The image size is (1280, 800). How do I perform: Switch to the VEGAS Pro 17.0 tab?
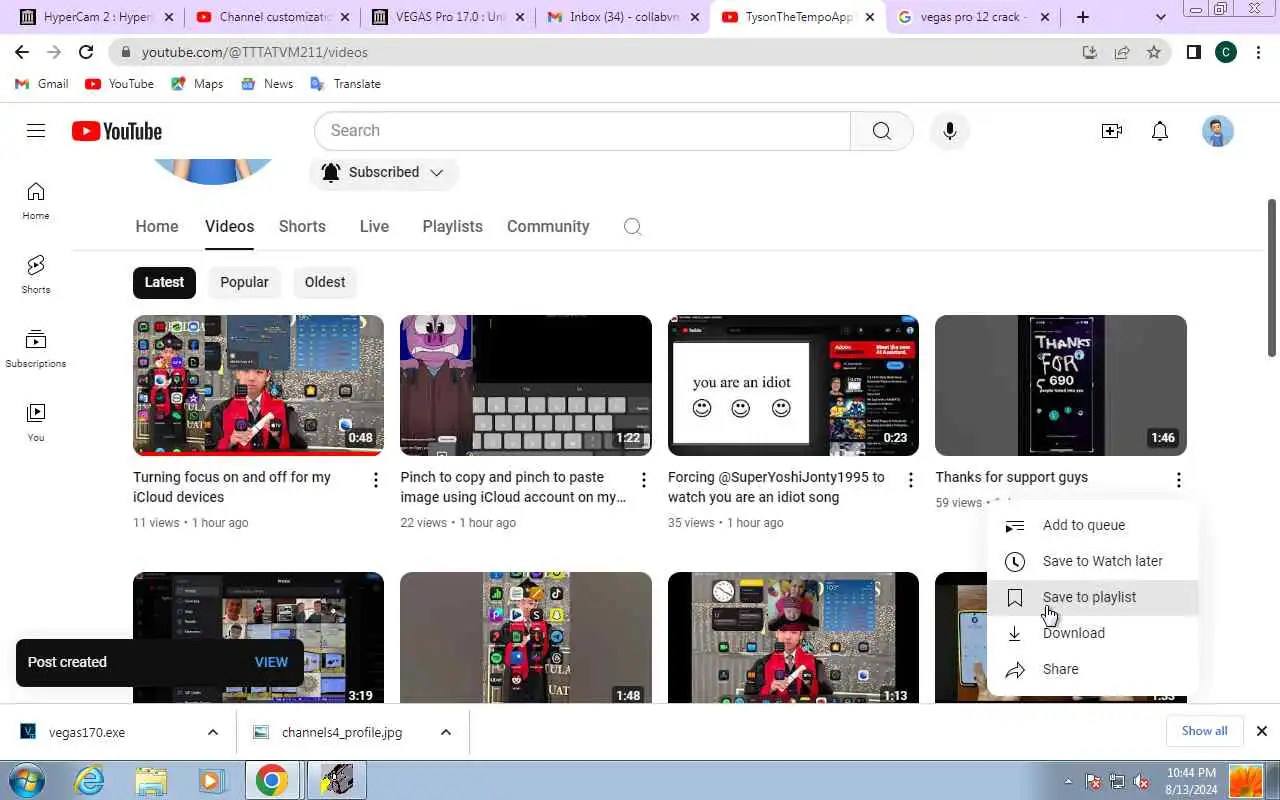pos(448,17)
